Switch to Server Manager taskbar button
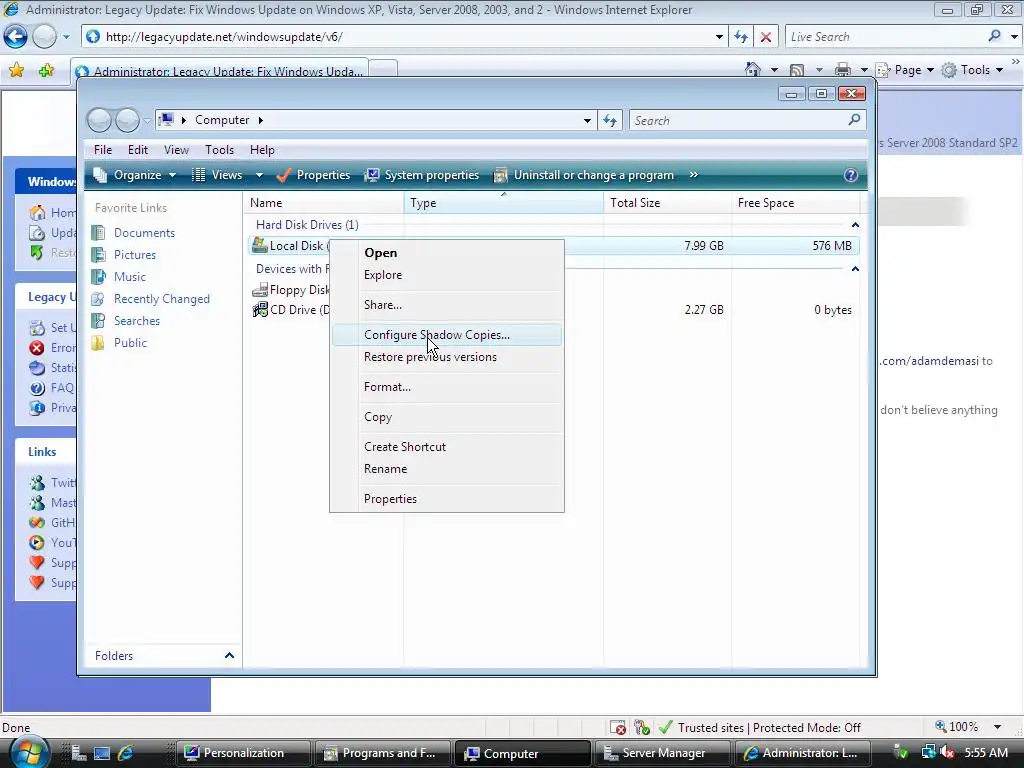 662,753
